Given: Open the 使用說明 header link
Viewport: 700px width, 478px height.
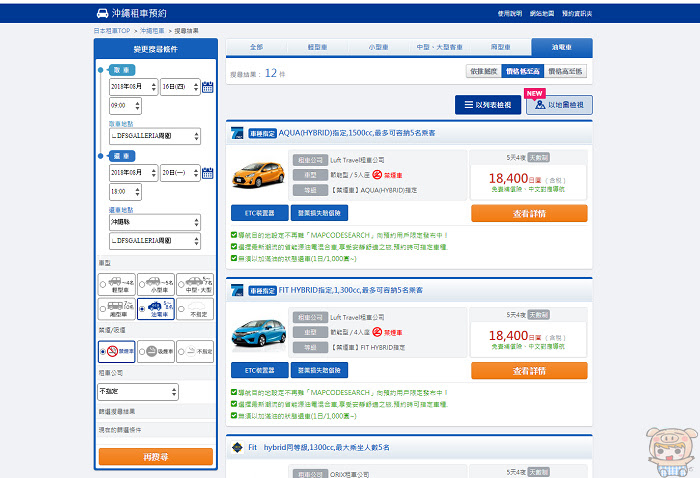Looking at the screenshot, I should [510, 13].
